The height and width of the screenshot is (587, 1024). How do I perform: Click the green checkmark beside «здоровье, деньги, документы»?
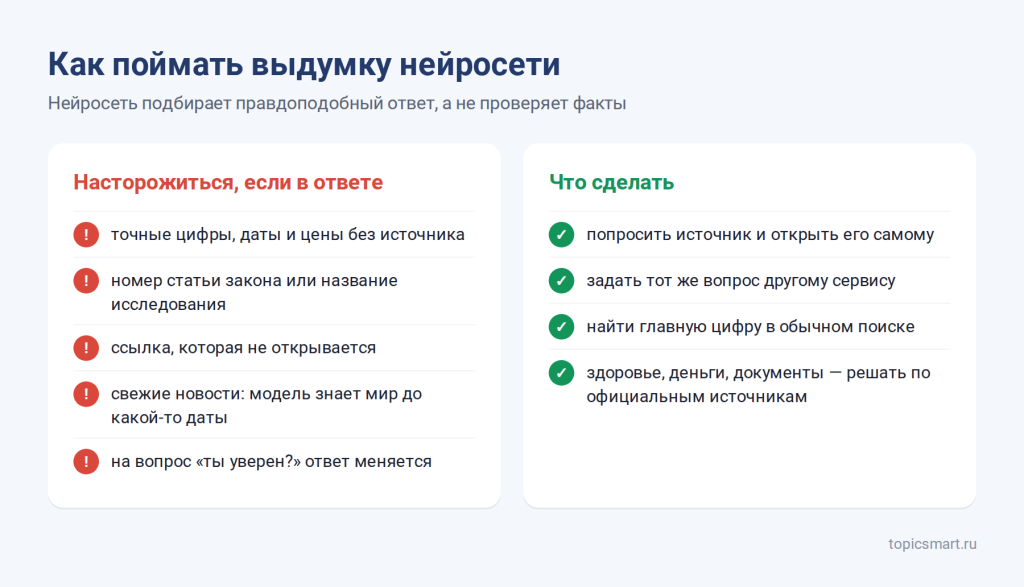coord(561,373)
